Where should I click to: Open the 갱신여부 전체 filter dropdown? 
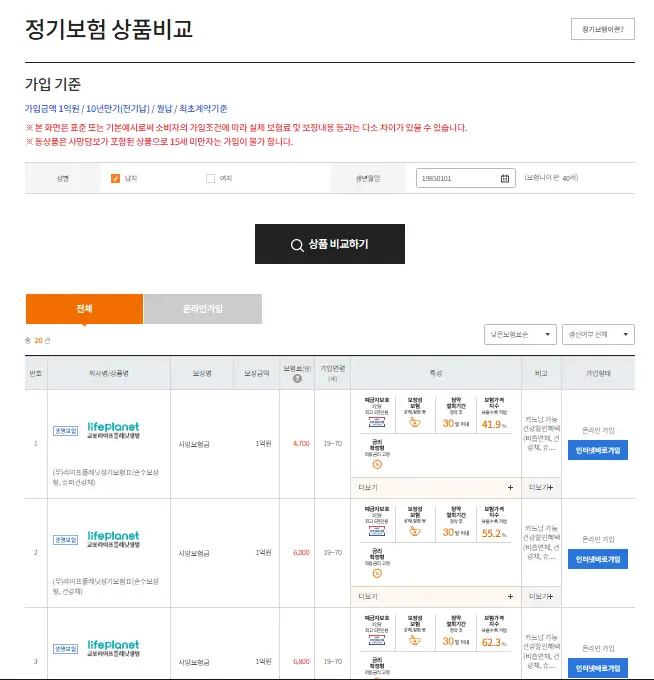(598, 334)
